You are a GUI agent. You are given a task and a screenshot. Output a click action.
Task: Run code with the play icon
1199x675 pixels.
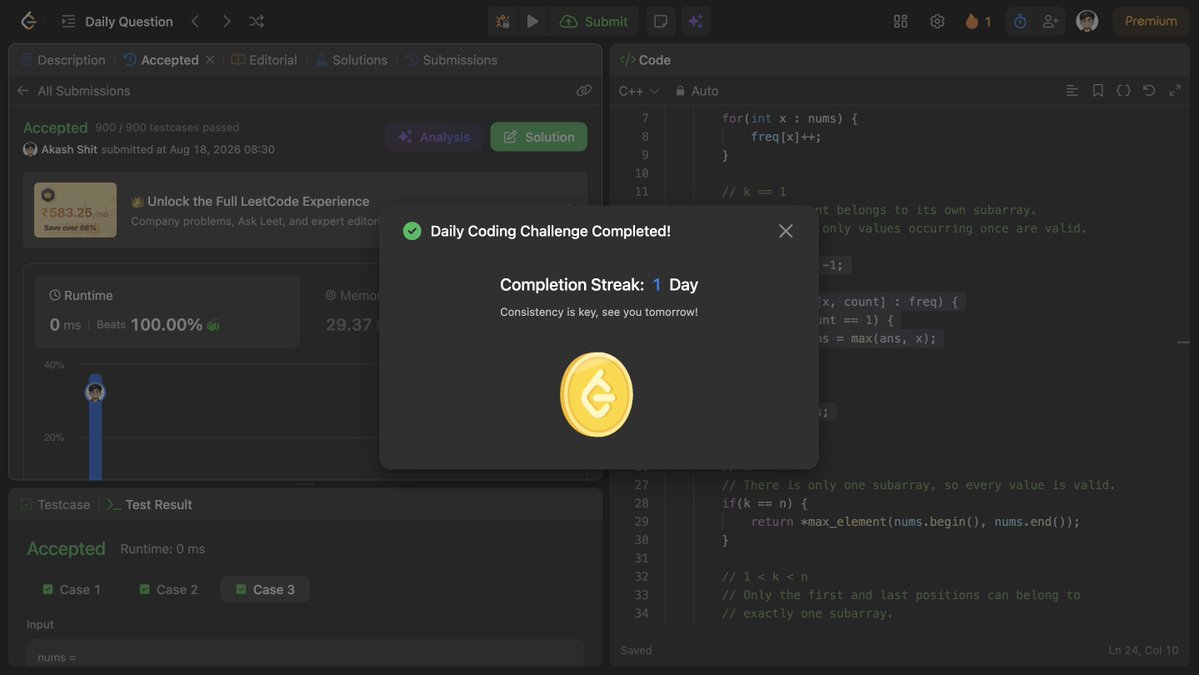(x=533, y=21)
